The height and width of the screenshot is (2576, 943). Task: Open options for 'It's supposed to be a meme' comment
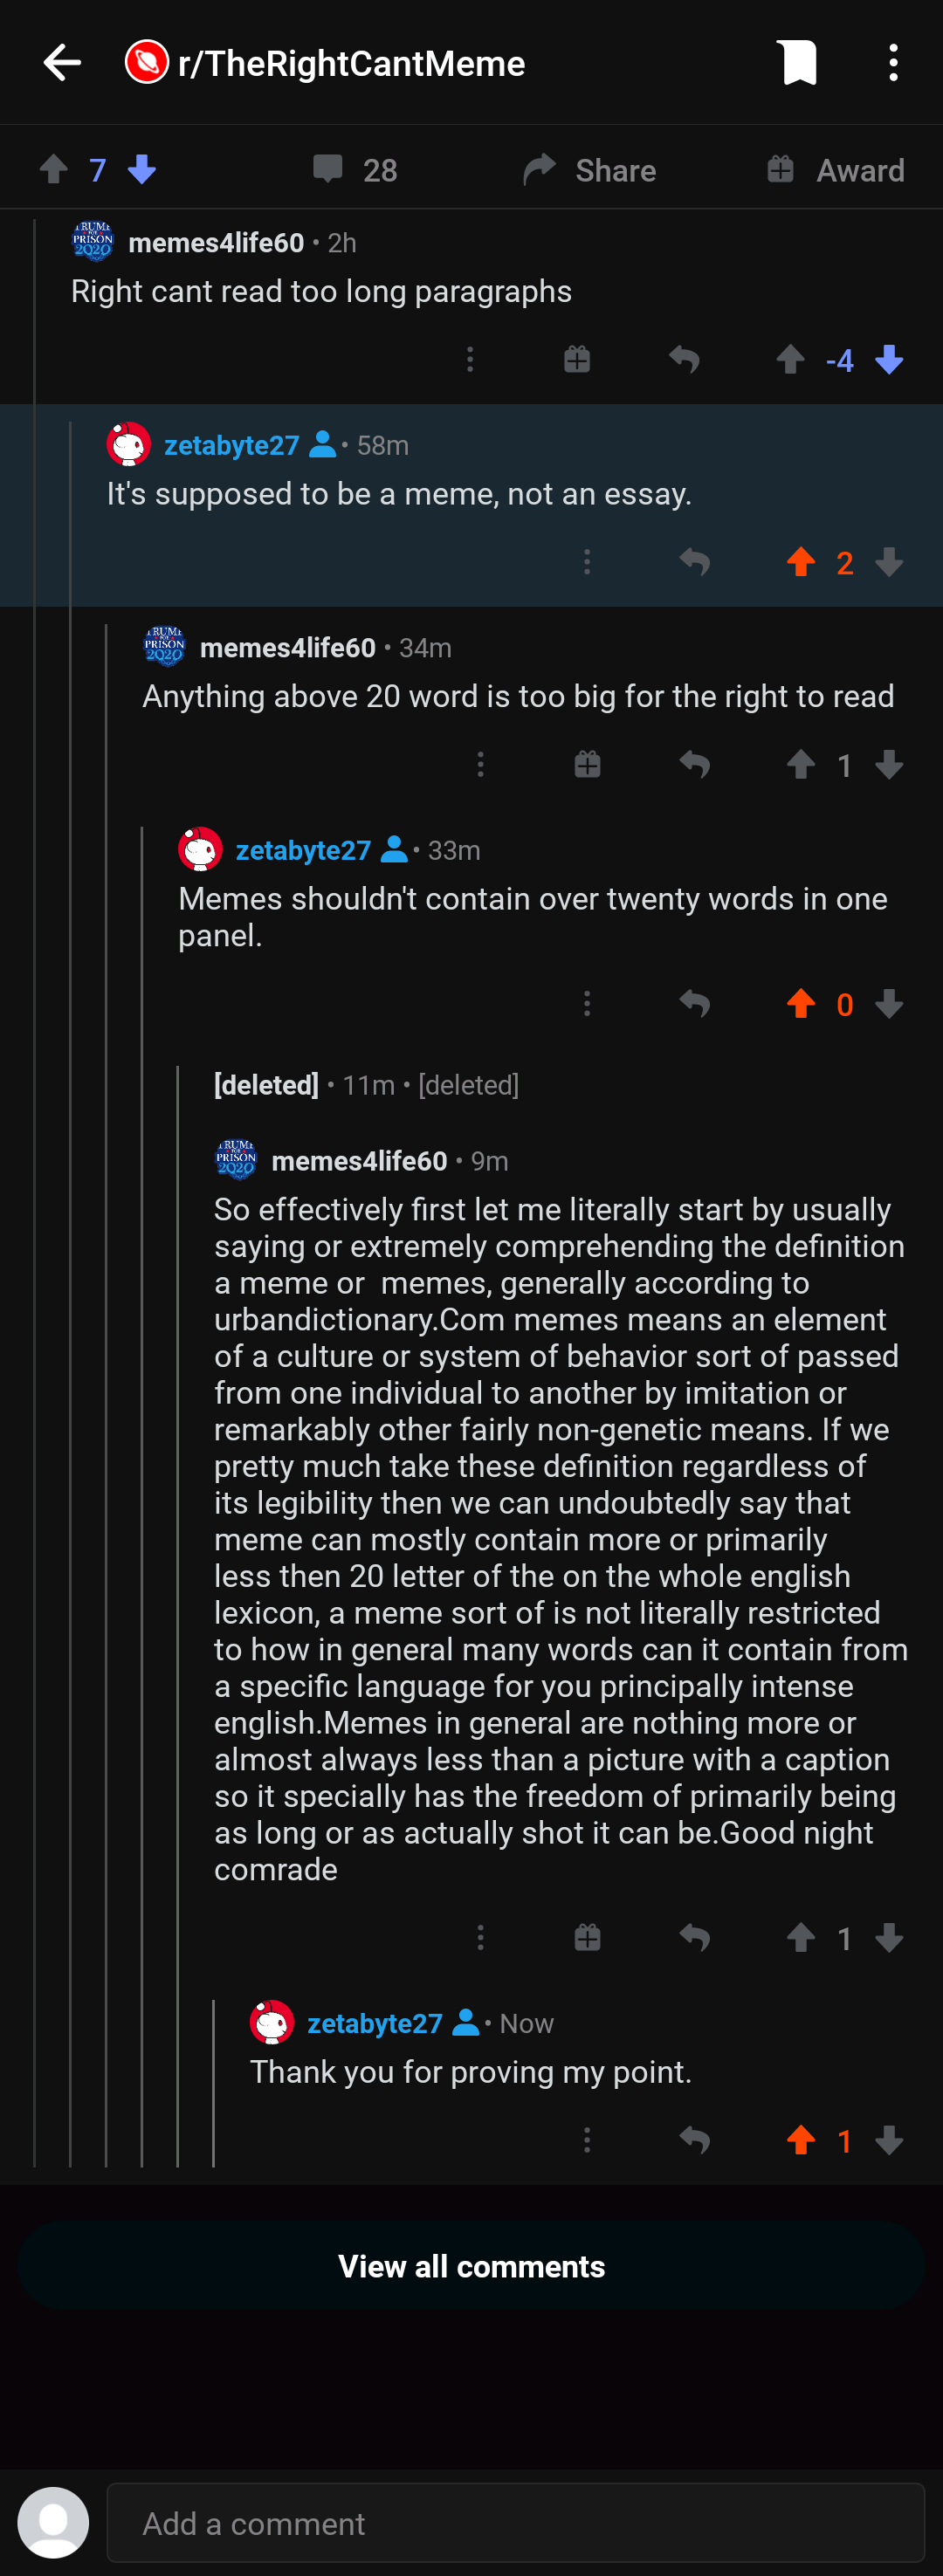[587, 562]
